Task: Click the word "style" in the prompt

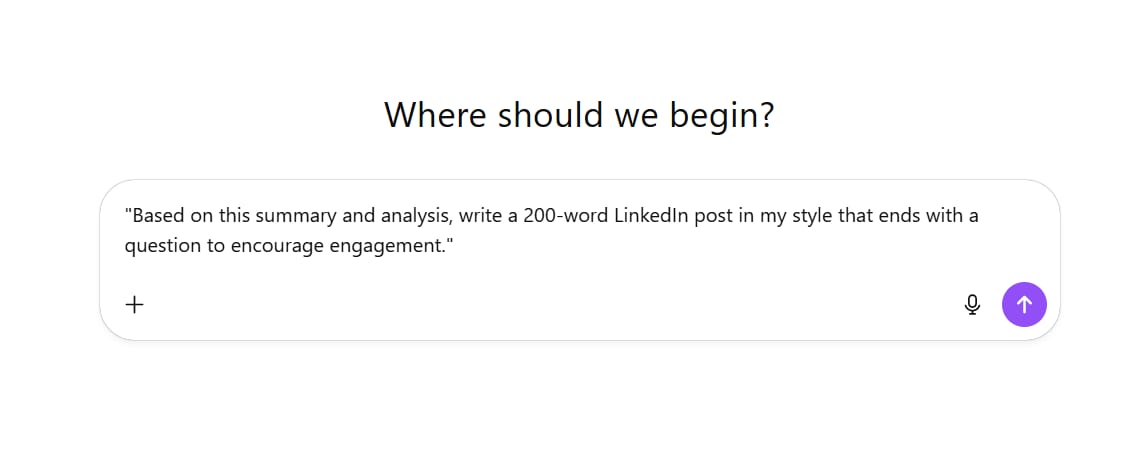Action: coord(807,215)
